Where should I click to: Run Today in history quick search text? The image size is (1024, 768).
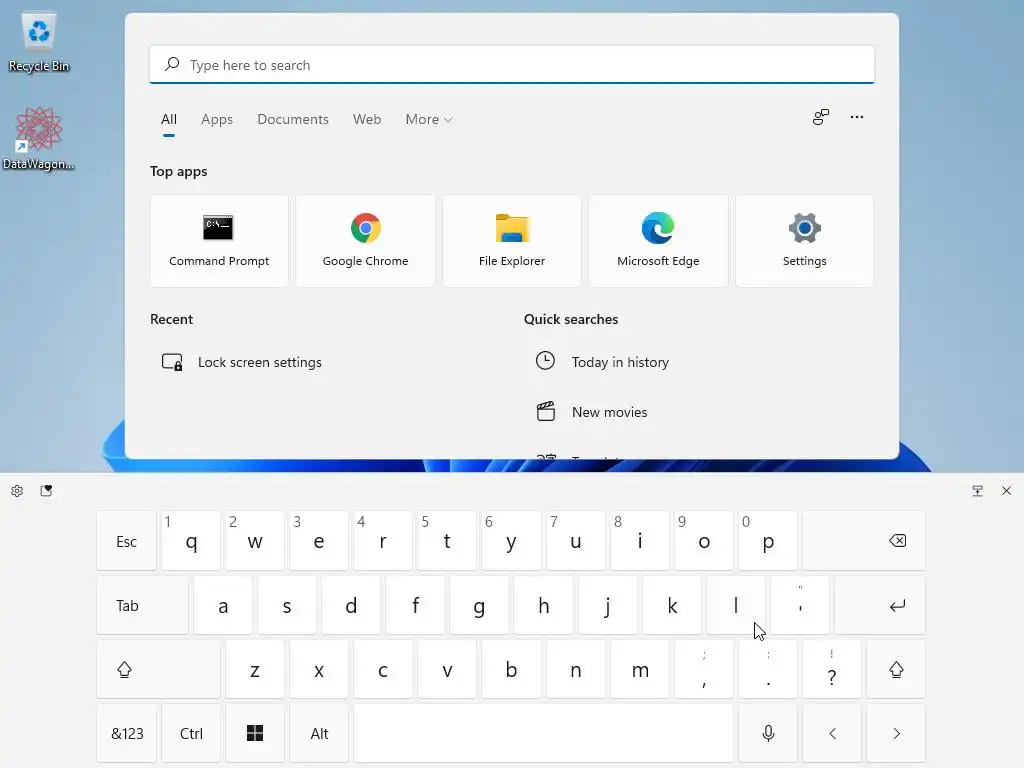click(x=620, y=362)
